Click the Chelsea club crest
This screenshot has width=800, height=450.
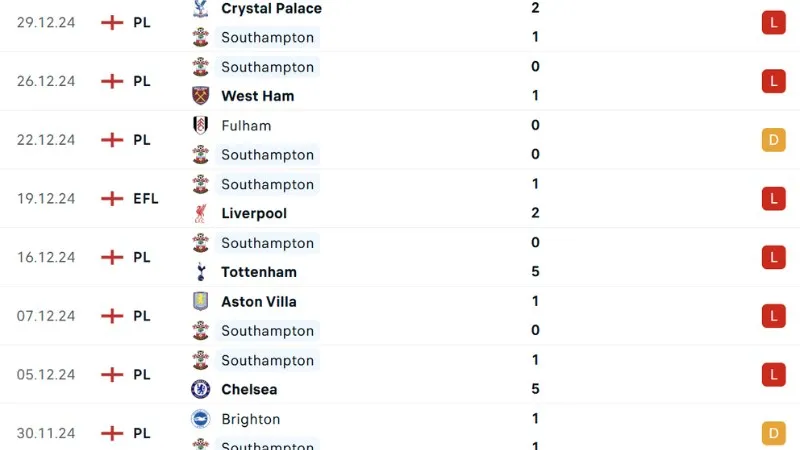point(201,389)
